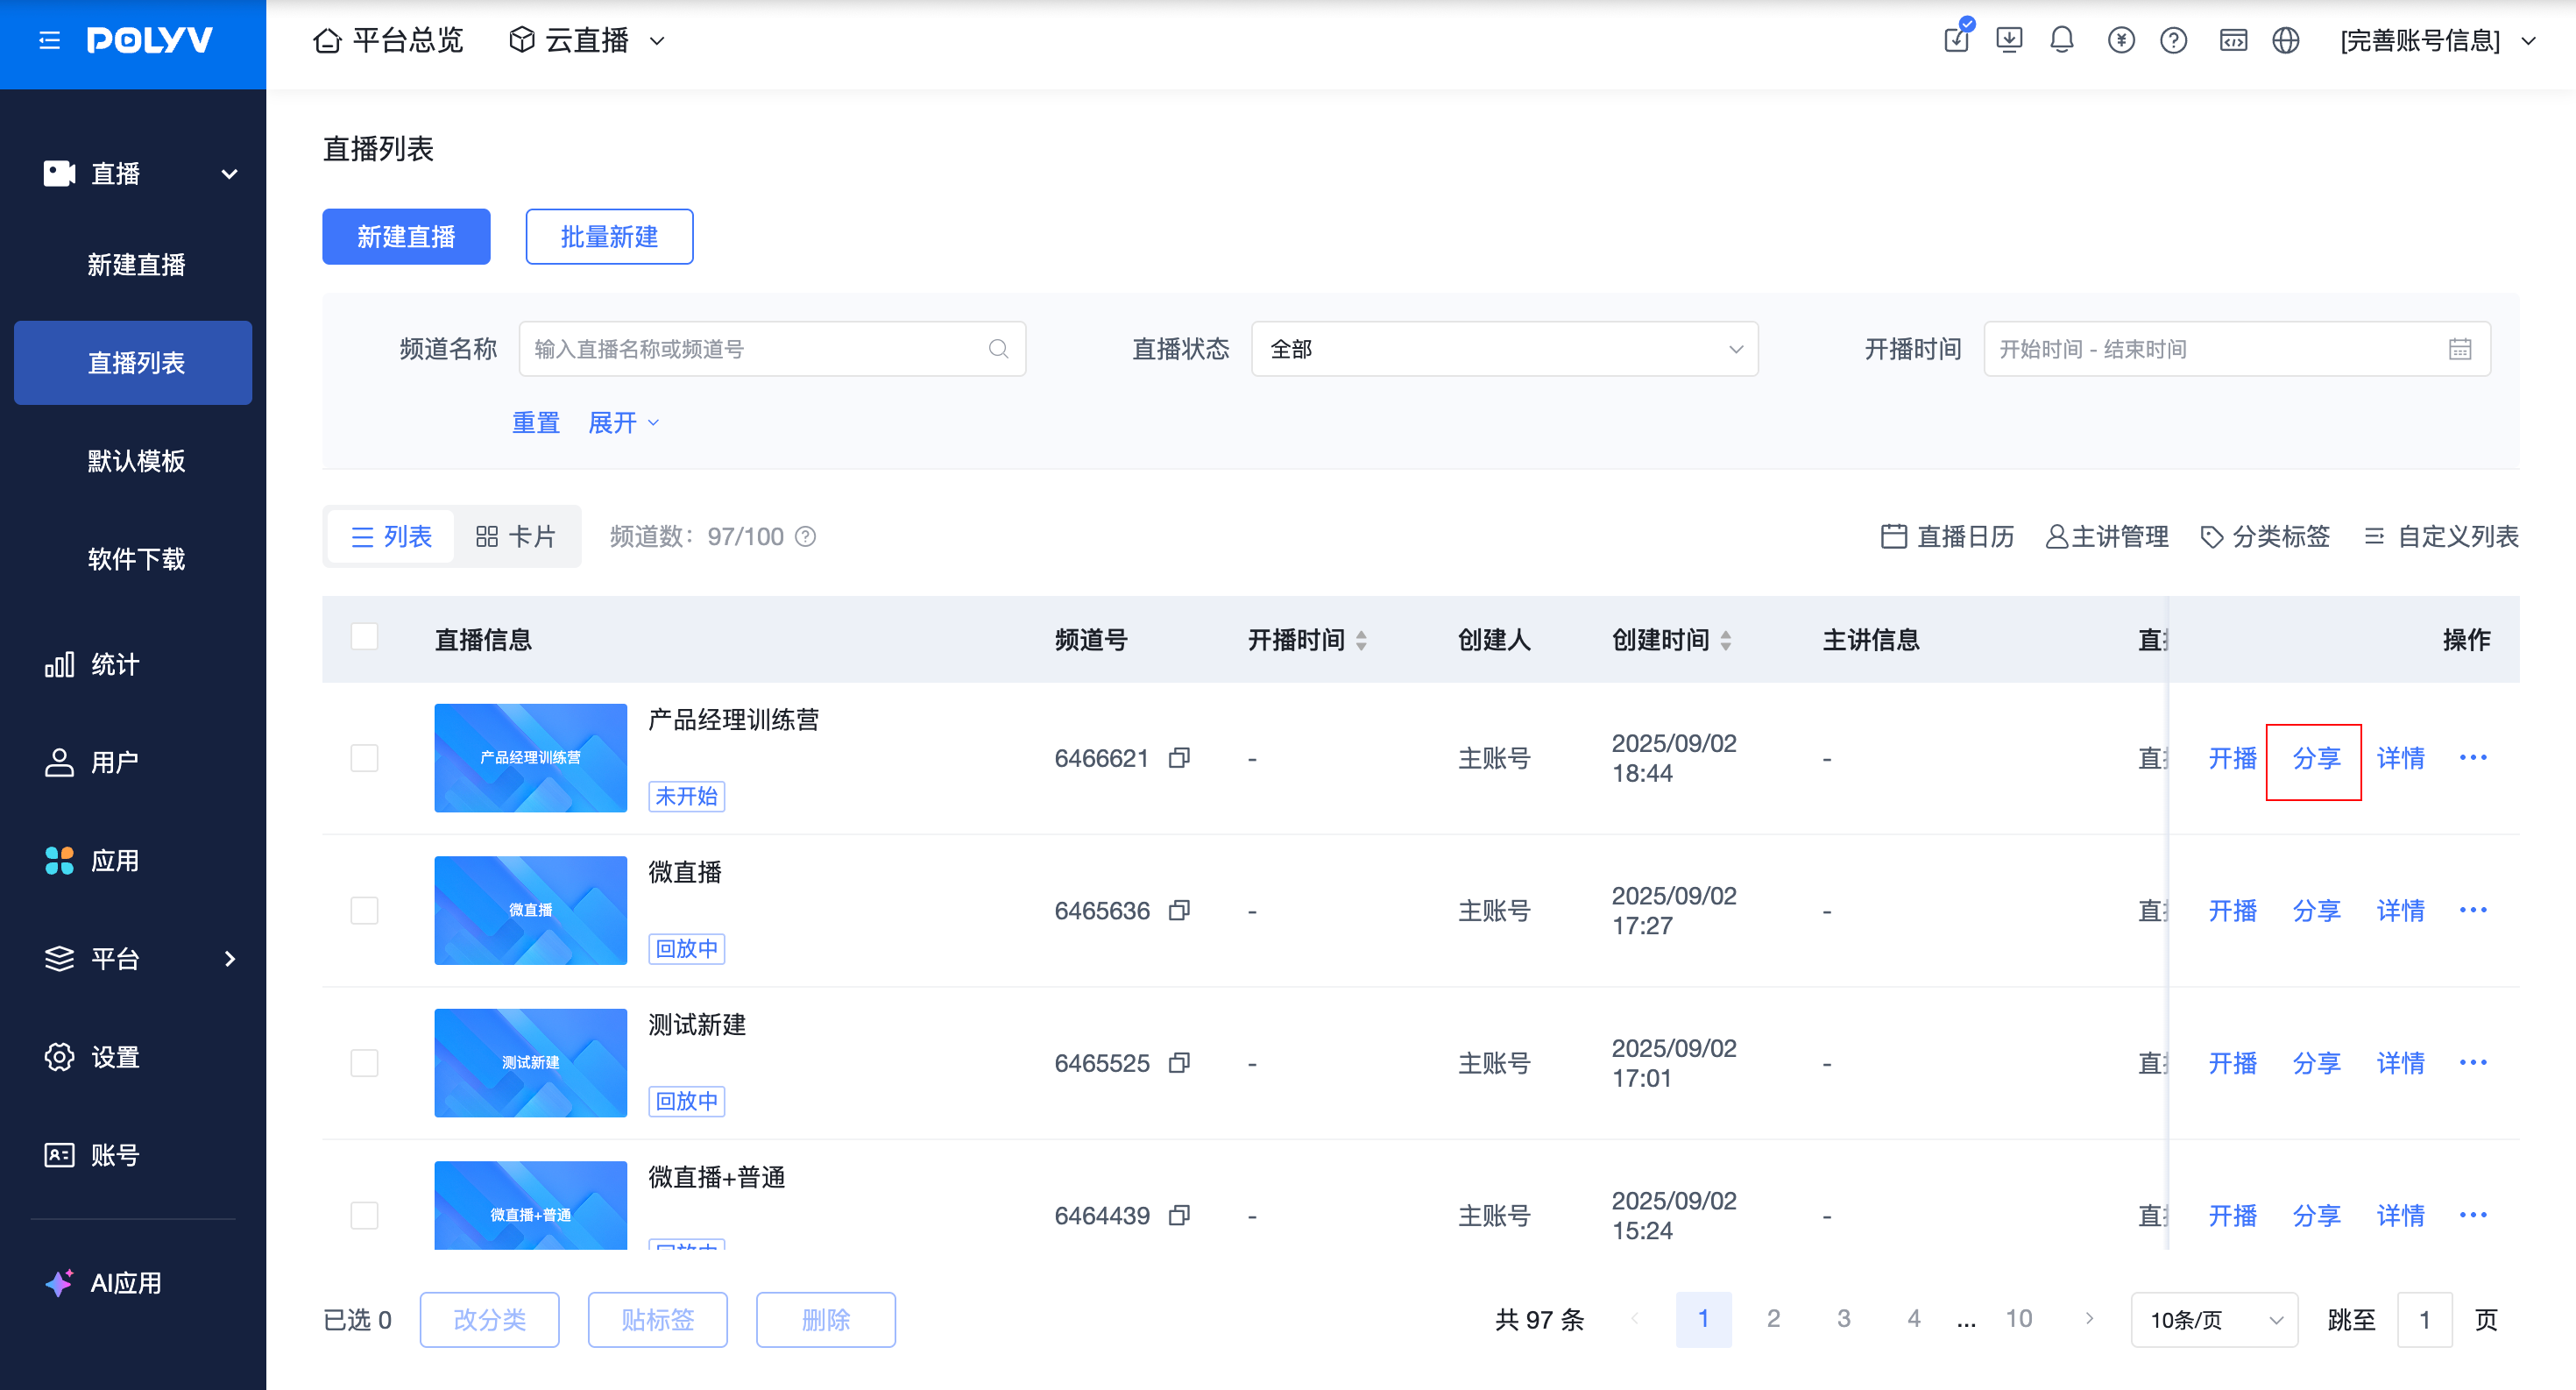The image size is (2576, 1390).
Task: Open 自定义列表
Action: (2441, 537)
